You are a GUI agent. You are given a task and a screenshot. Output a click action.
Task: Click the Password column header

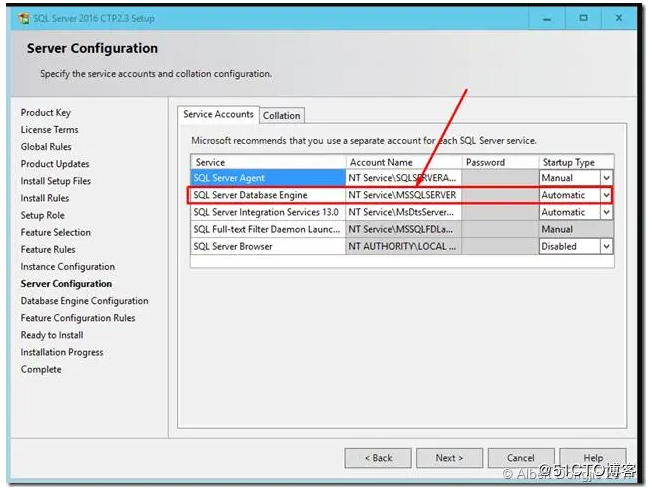(500, 162)
